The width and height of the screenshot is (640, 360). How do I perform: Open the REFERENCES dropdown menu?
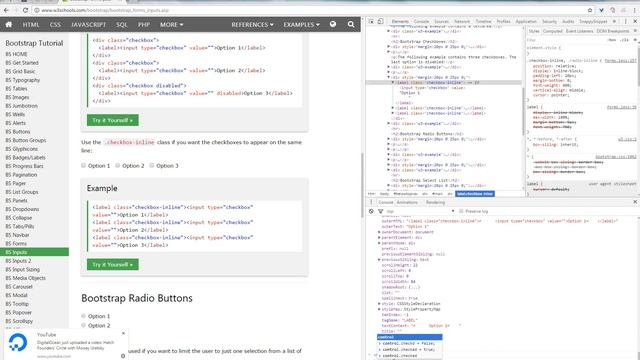click(x=252, y=24)
